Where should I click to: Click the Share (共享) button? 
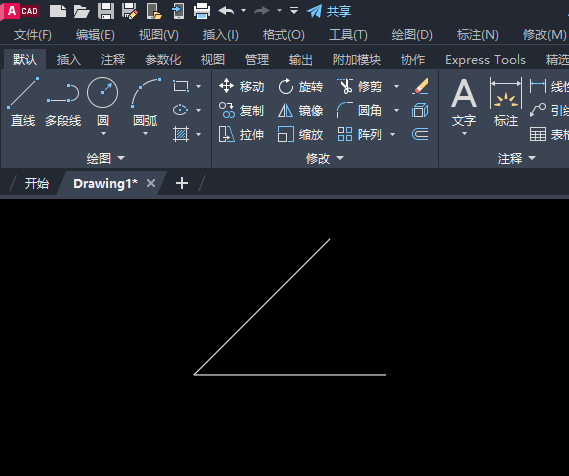tap(329, 11)
